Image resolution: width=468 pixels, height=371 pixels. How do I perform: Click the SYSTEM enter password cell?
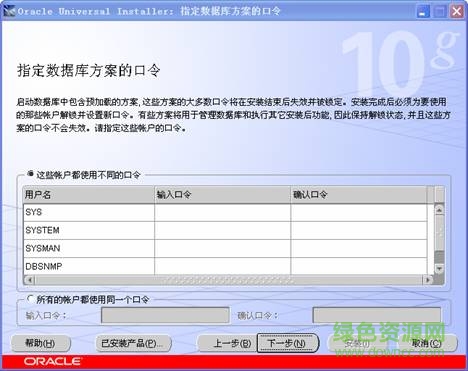222,230
